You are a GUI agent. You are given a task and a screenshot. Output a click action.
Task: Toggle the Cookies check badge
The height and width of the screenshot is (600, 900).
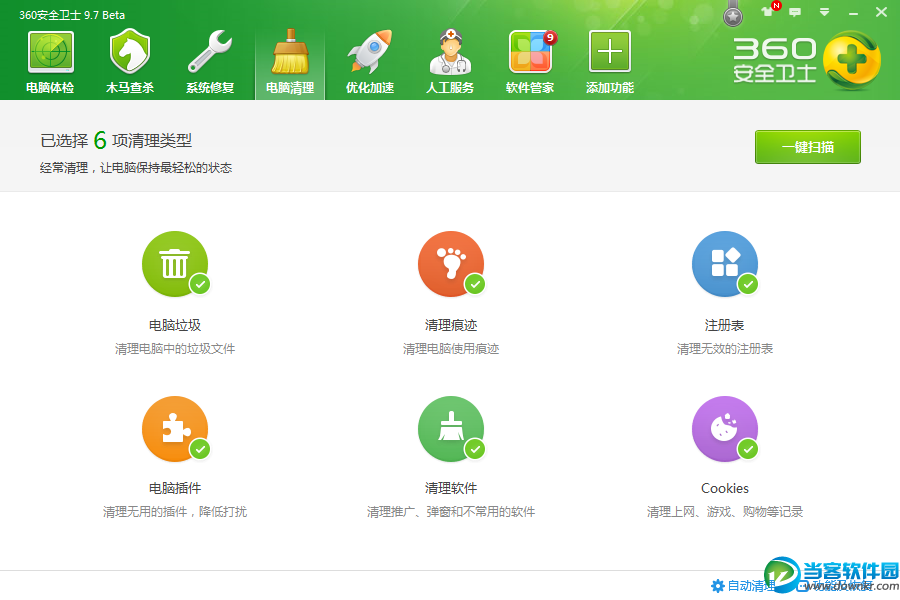pos(748,449)
